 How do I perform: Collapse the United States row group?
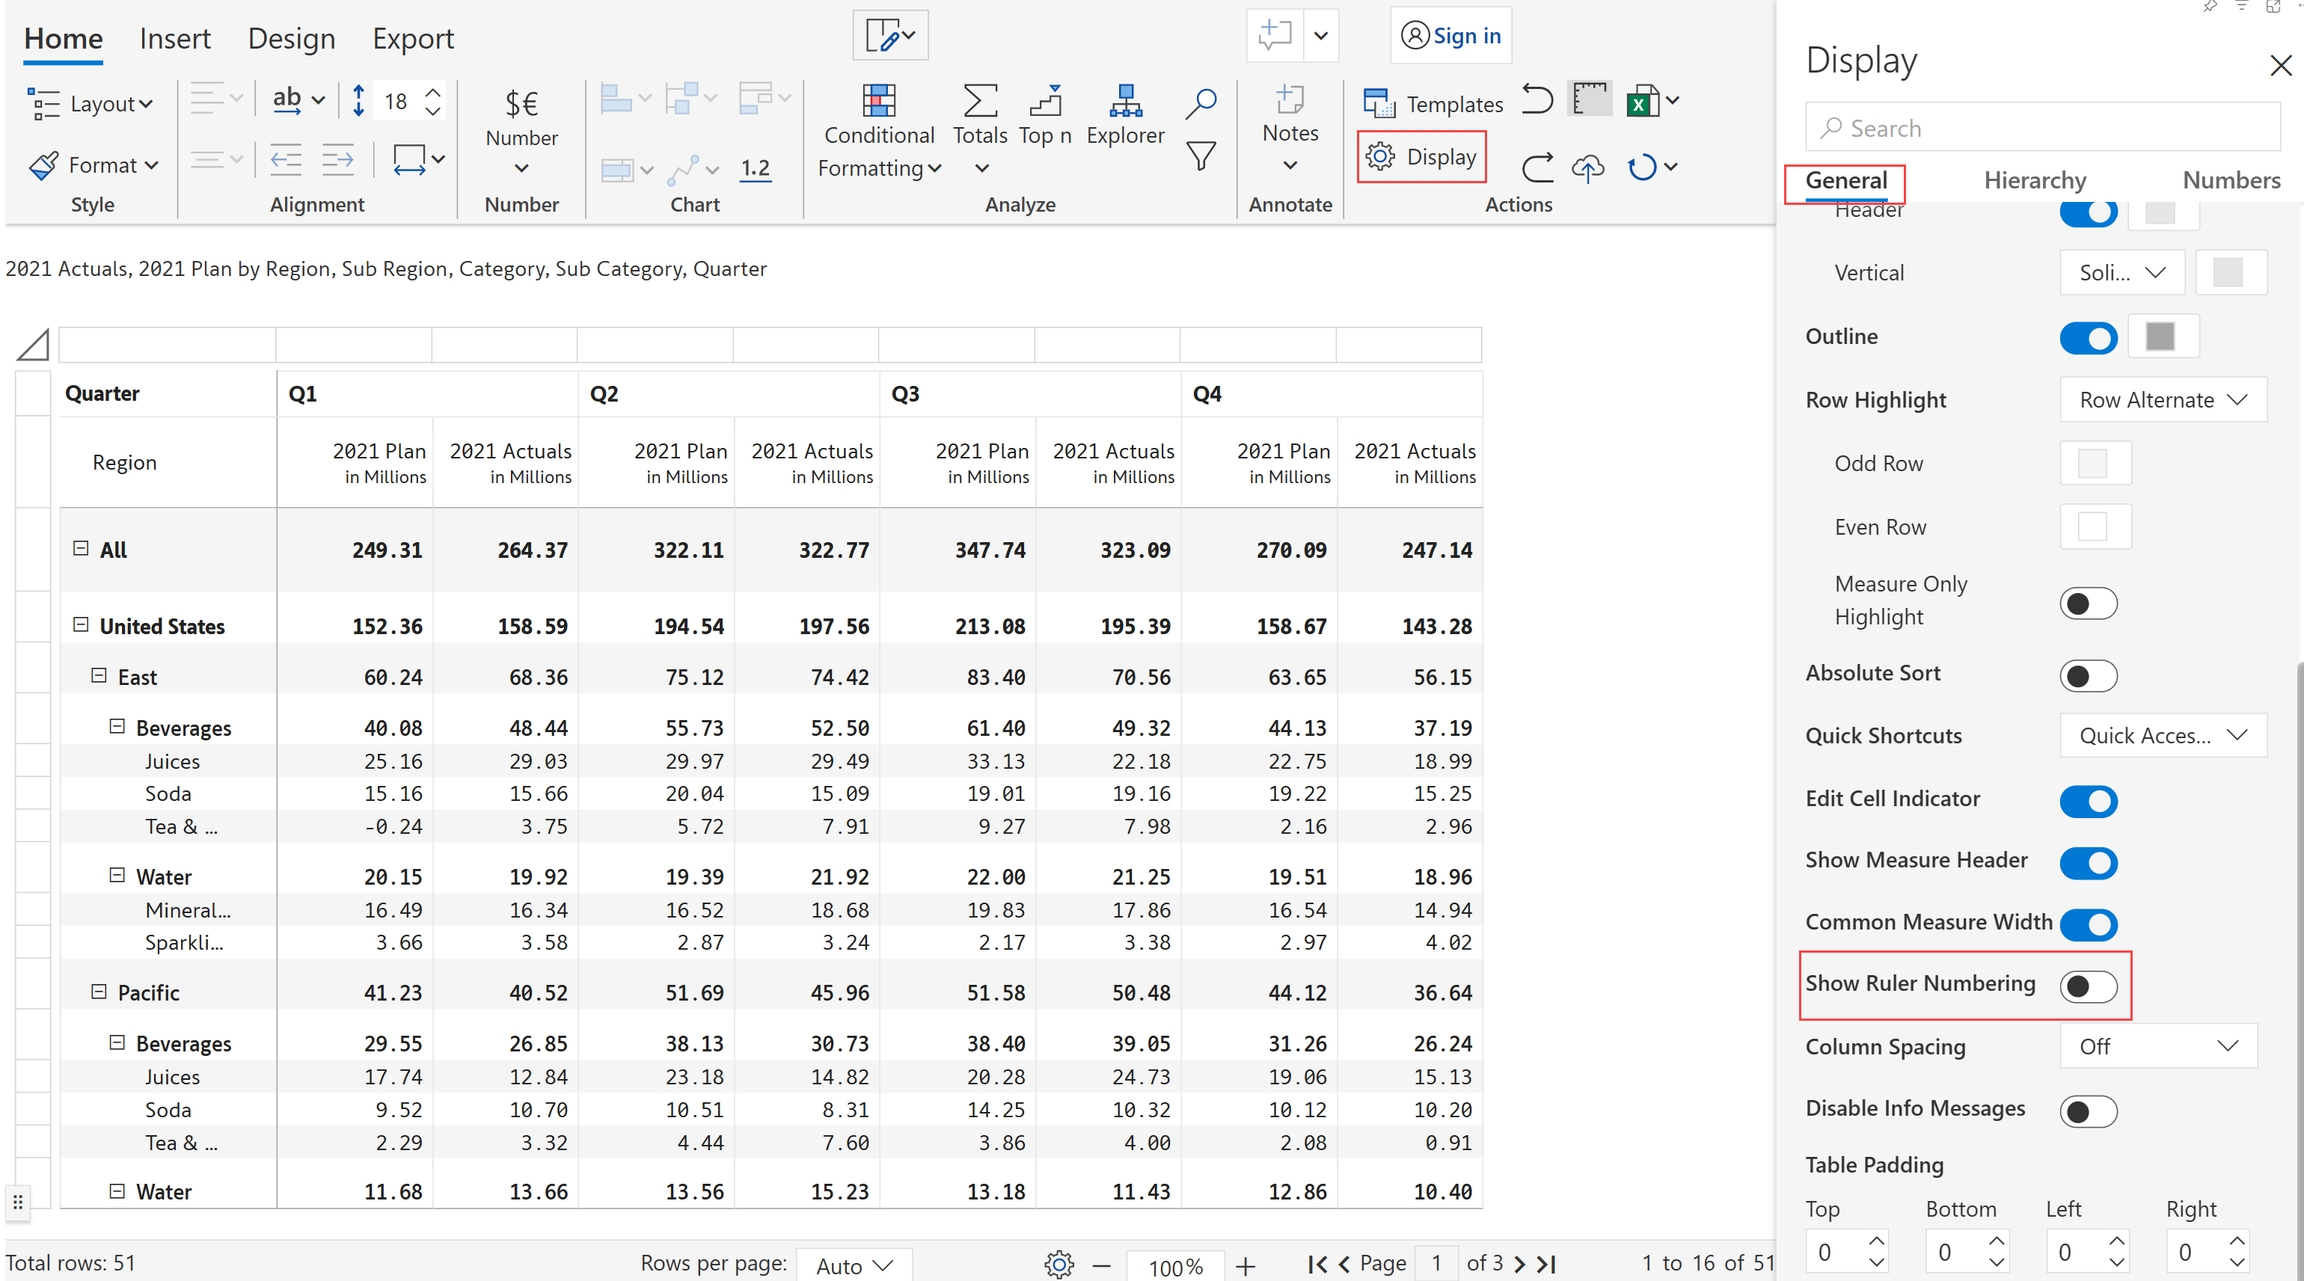pyautogui.click(x=81, y=625)
